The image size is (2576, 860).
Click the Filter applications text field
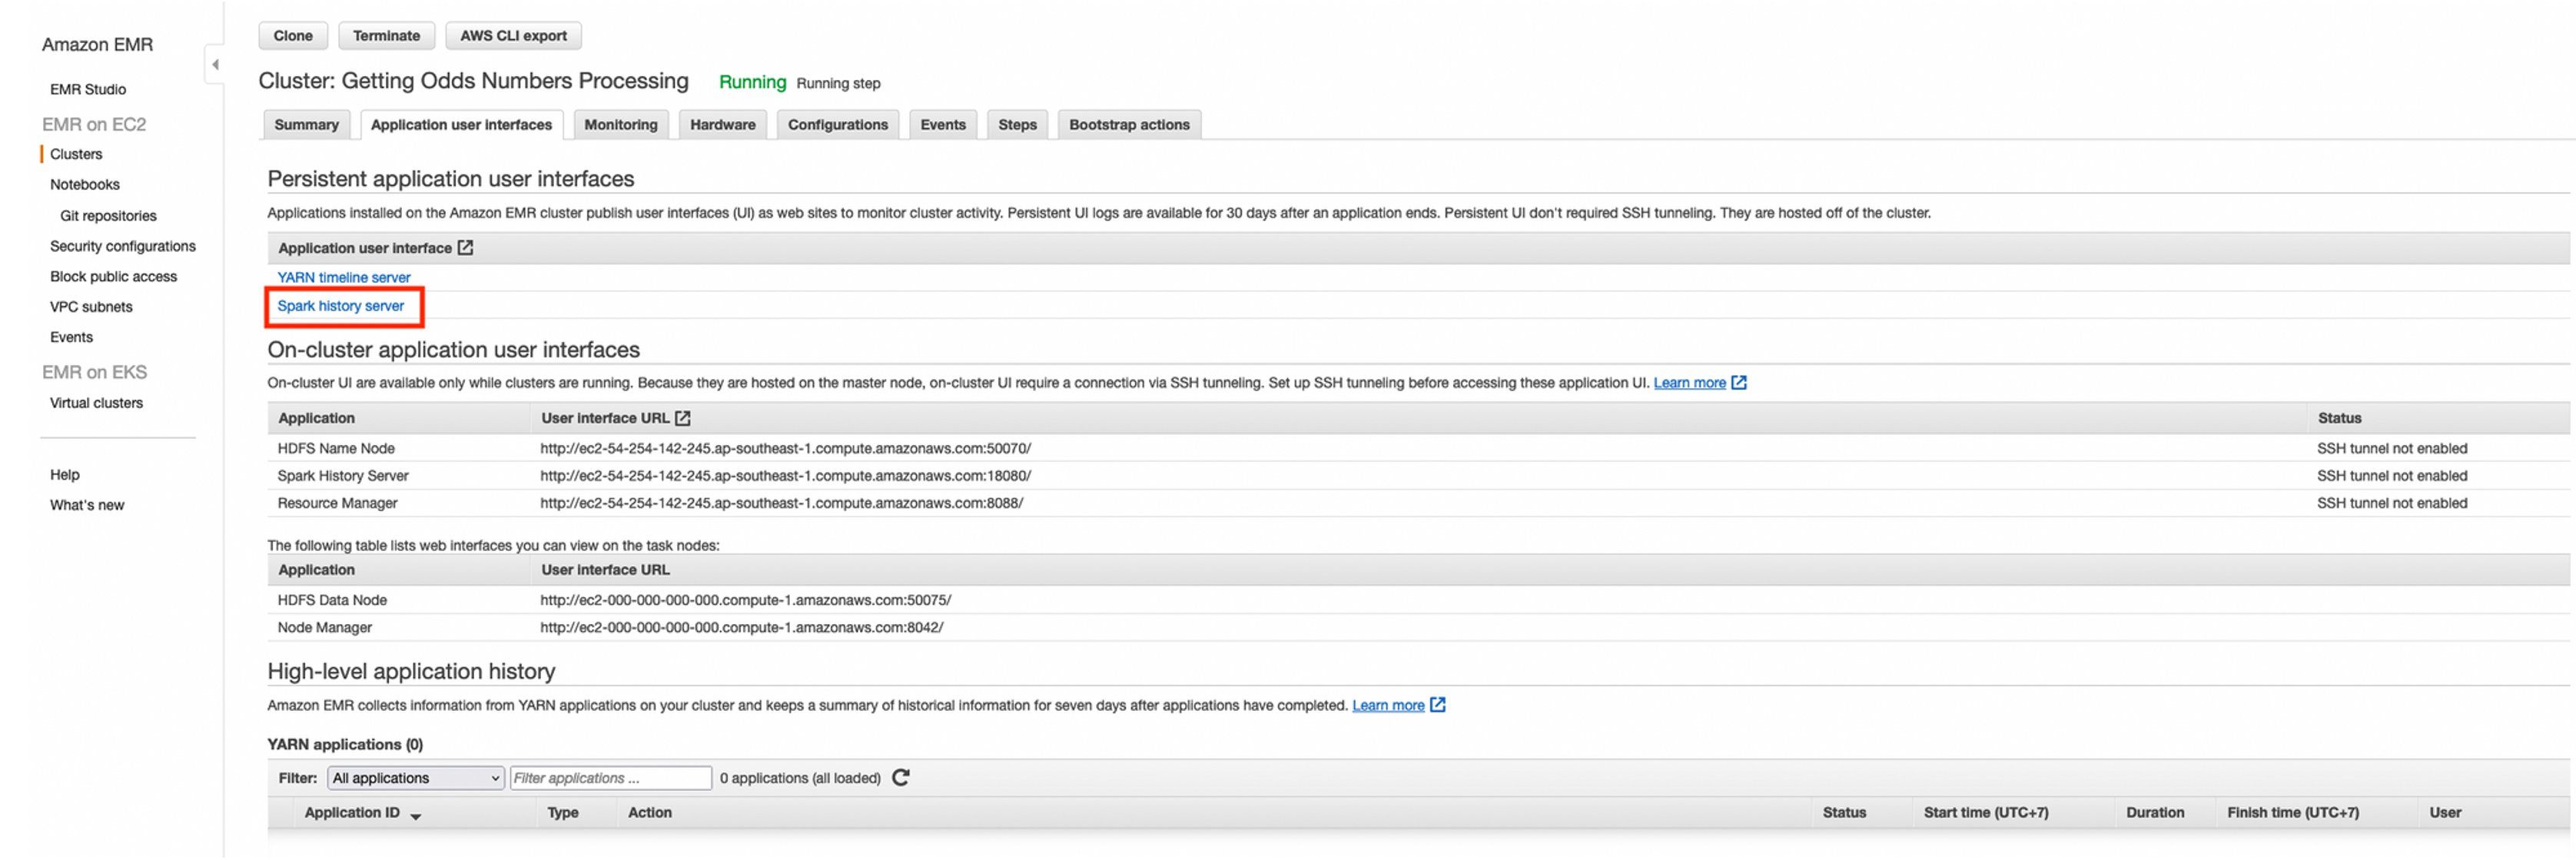(610, 778)
